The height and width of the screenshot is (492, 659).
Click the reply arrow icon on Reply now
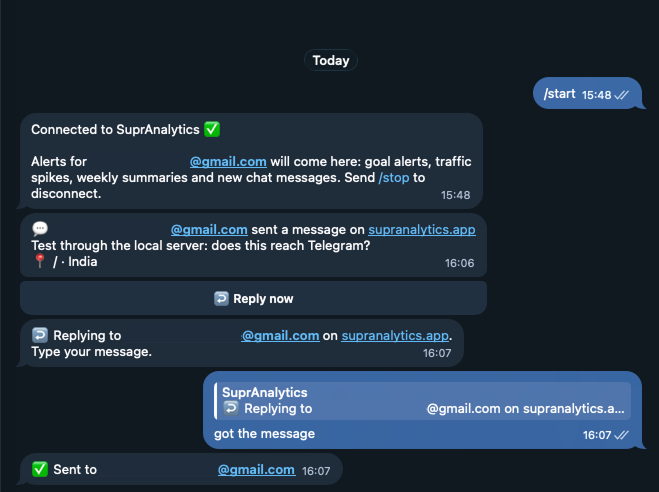221,299
